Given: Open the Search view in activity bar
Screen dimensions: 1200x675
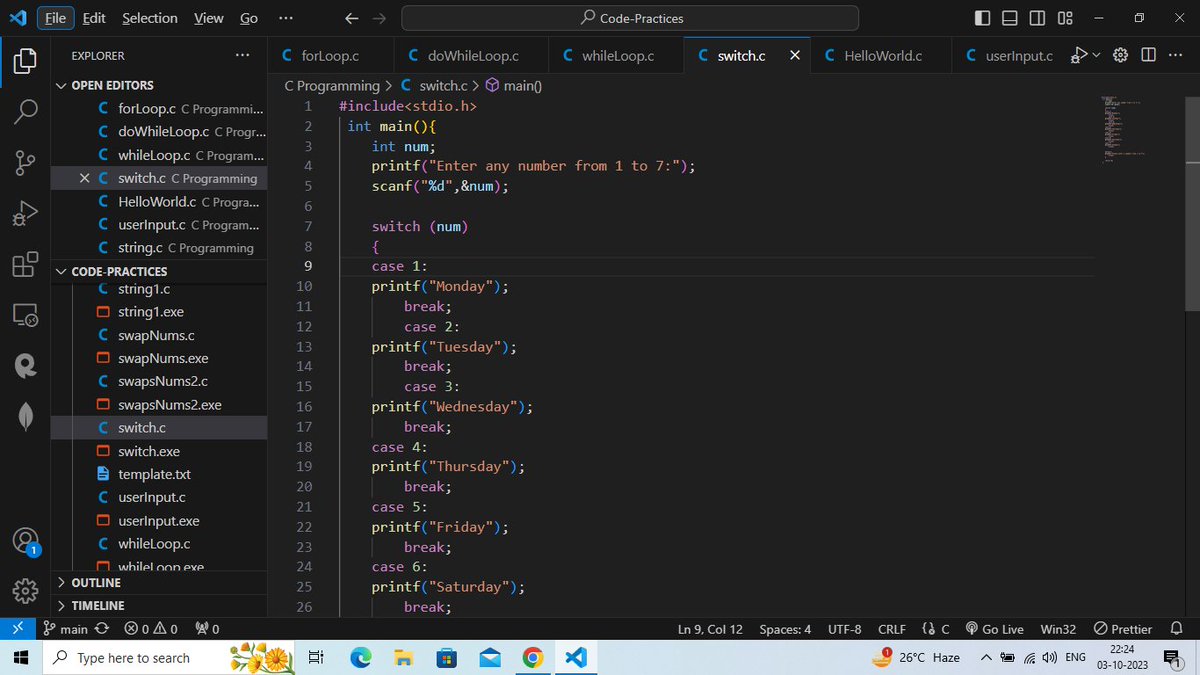Looking at the screenshot, I should click(x=26, y=111).
